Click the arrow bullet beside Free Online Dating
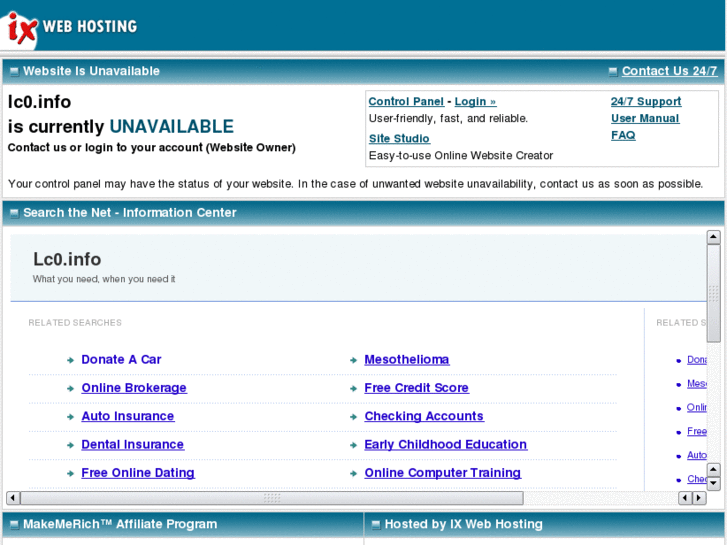Image resolution: width=727 pixels, height=545 pixels. tap(70, 474)
